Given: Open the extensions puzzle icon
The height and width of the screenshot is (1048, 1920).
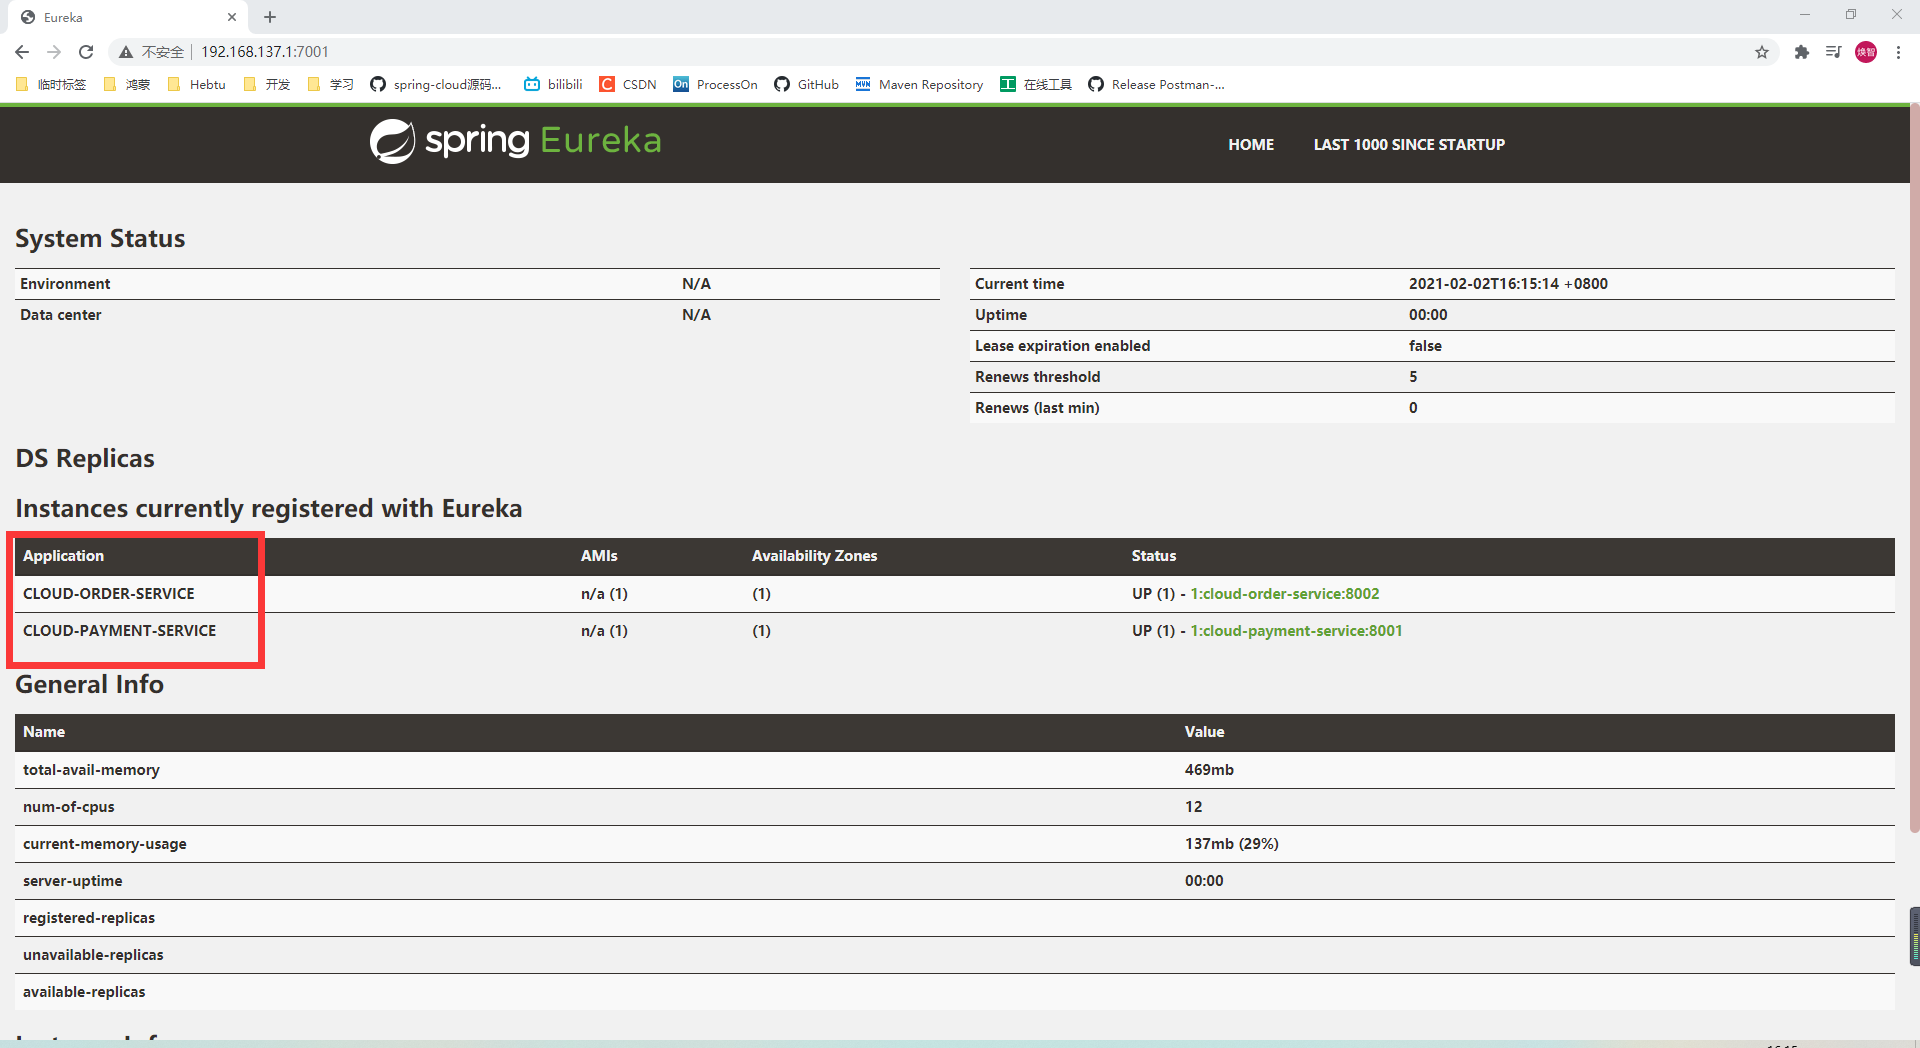Looking at the screenshot, I should point(1801,52).
